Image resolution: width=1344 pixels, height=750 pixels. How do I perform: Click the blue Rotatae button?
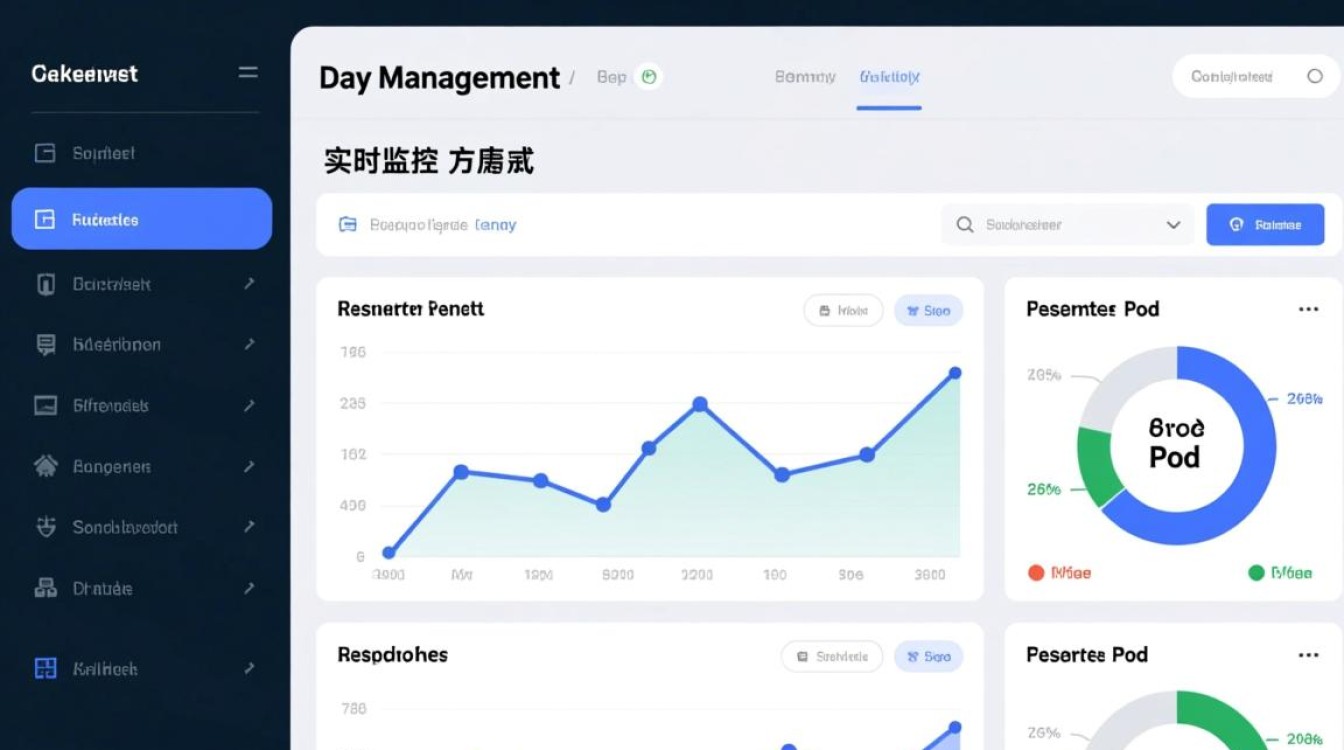point(1265,225)
